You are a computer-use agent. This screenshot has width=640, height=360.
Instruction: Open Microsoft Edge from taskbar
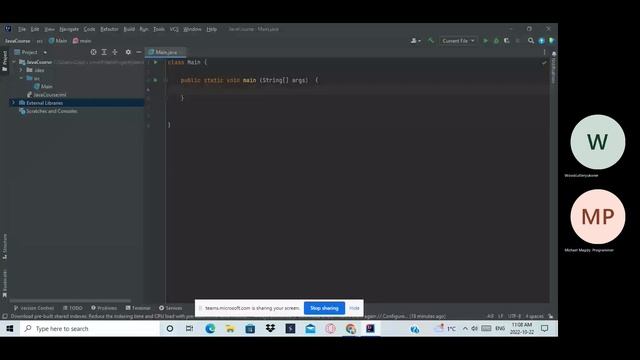pyautogui.click(x=210, y=329)
